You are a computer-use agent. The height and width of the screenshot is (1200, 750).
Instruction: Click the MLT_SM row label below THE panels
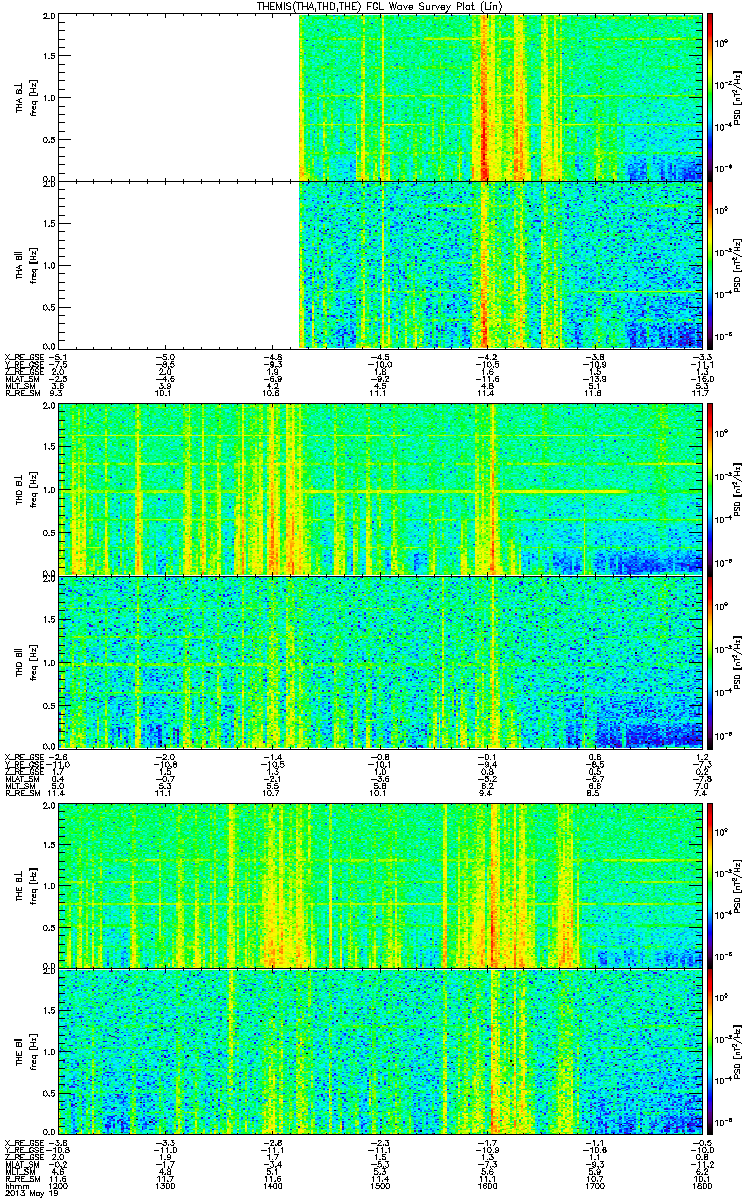click(x=18, y=1172)
